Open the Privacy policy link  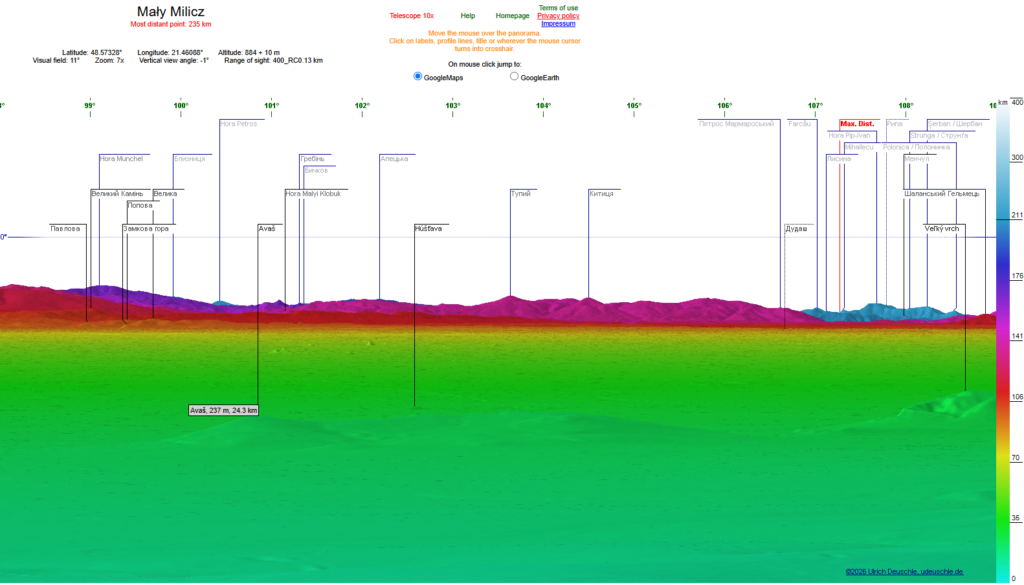click(x=558, y=16)
